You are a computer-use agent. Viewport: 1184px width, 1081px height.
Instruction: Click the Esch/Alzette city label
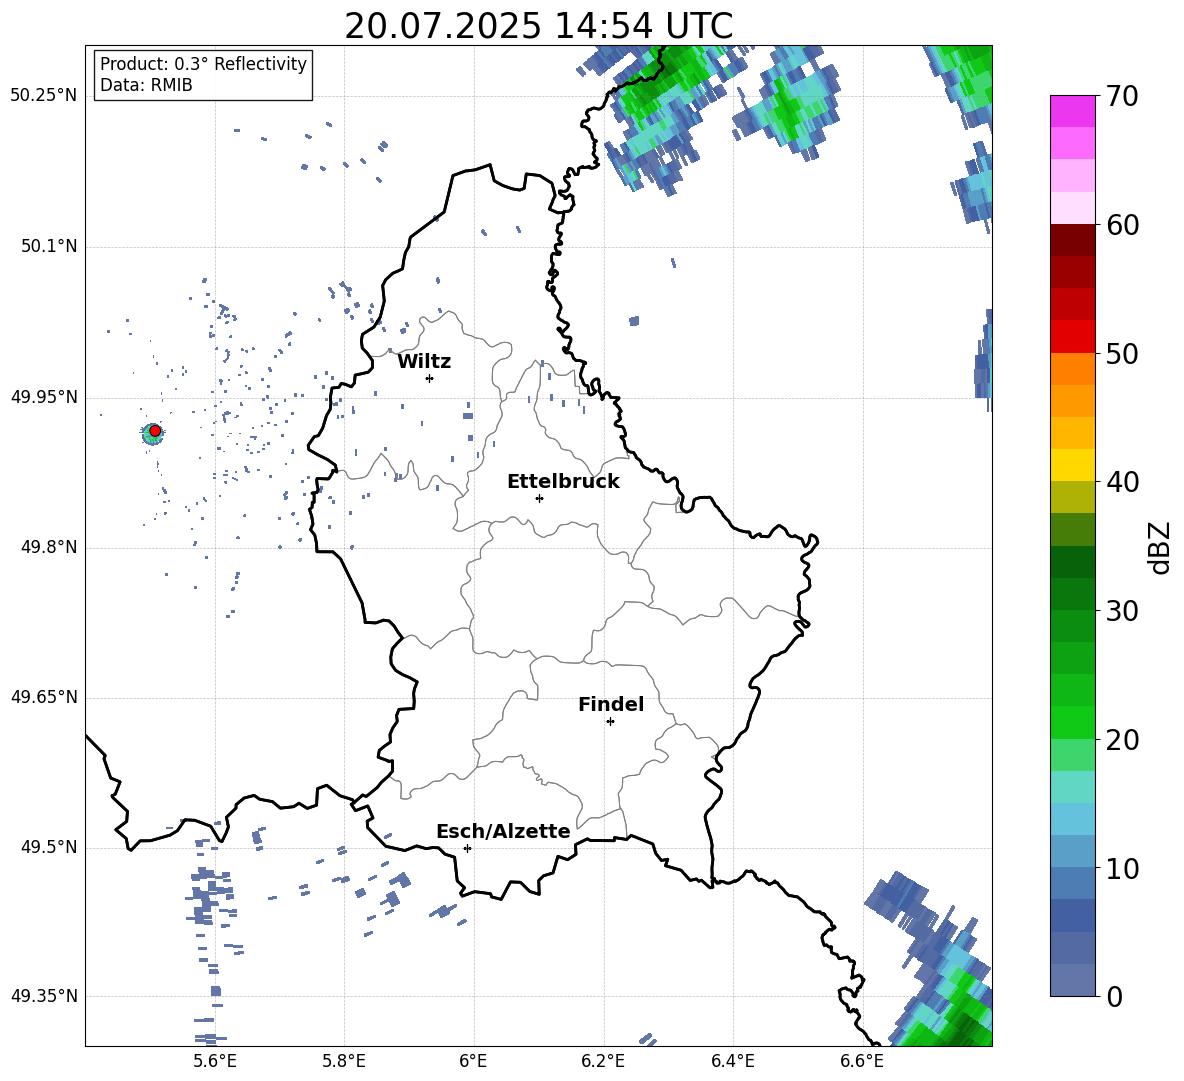click(x=503, y=831)
